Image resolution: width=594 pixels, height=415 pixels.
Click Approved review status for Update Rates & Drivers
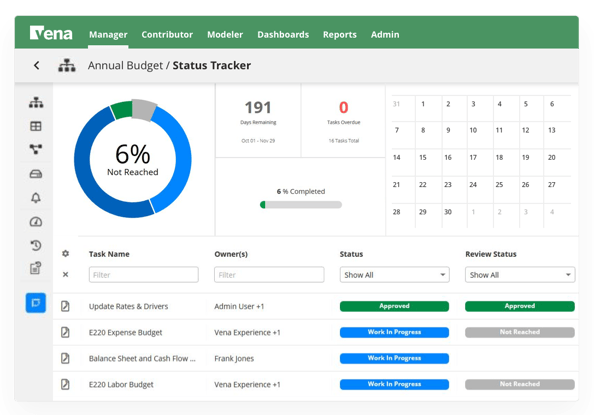(520, 306)
